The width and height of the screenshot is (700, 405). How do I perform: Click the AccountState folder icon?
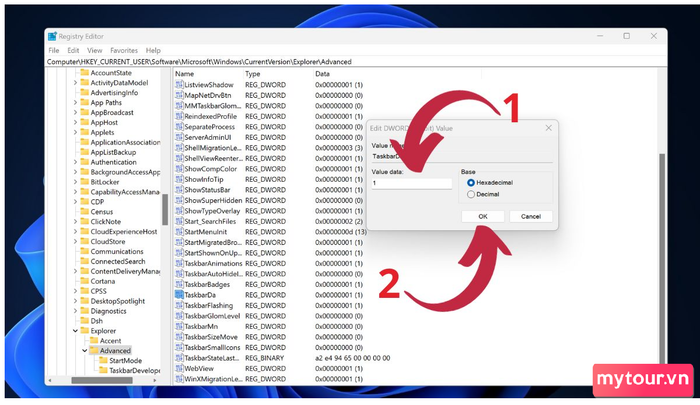(84, 73)
